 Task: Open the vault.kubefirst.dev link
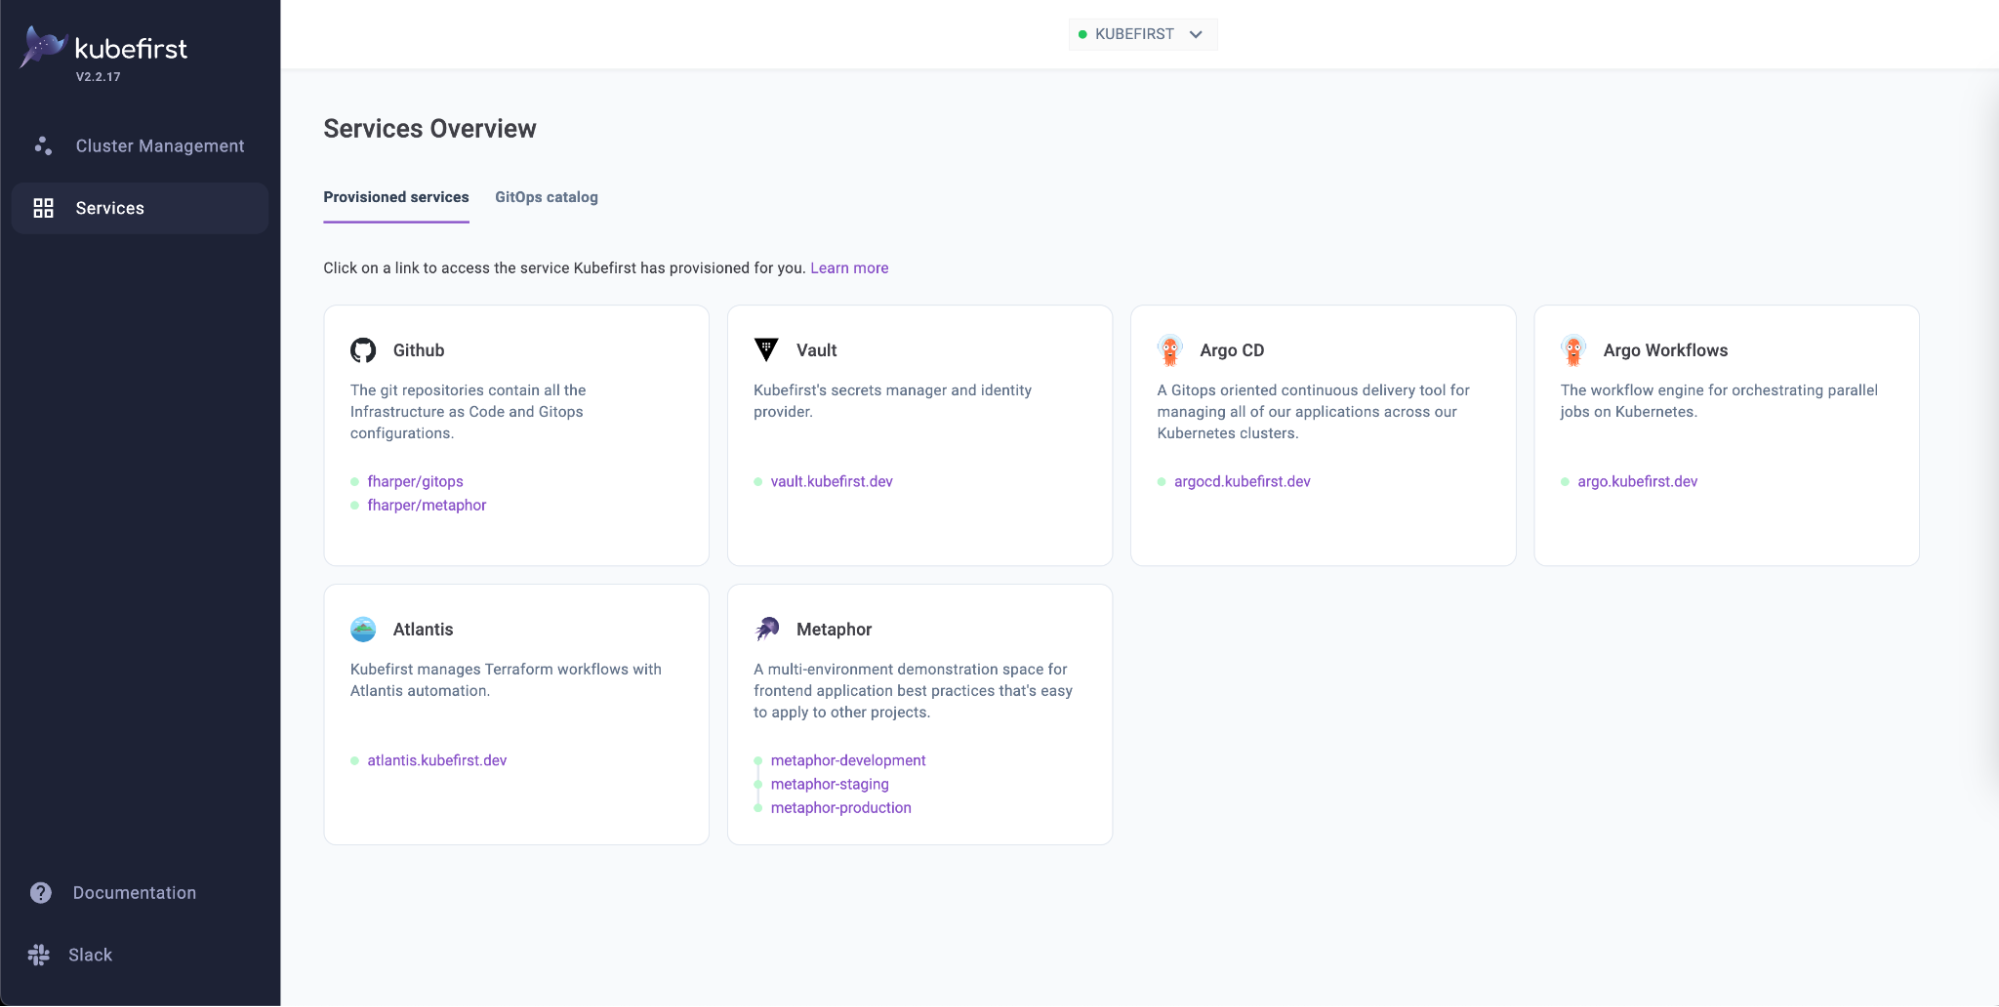click(831, 481)
